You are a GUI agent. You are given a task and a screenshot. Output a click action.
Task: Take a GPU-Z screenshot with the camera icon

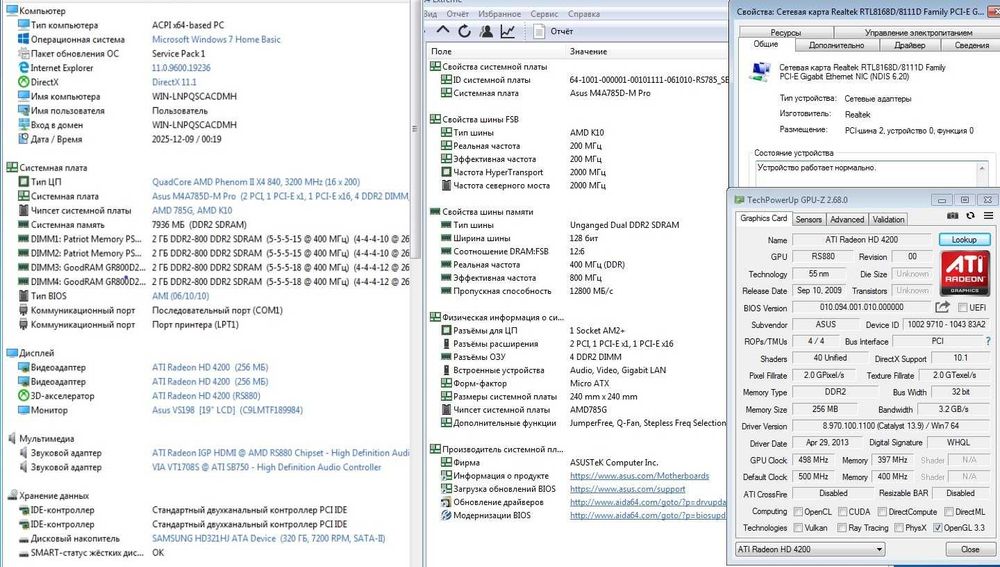952,216
